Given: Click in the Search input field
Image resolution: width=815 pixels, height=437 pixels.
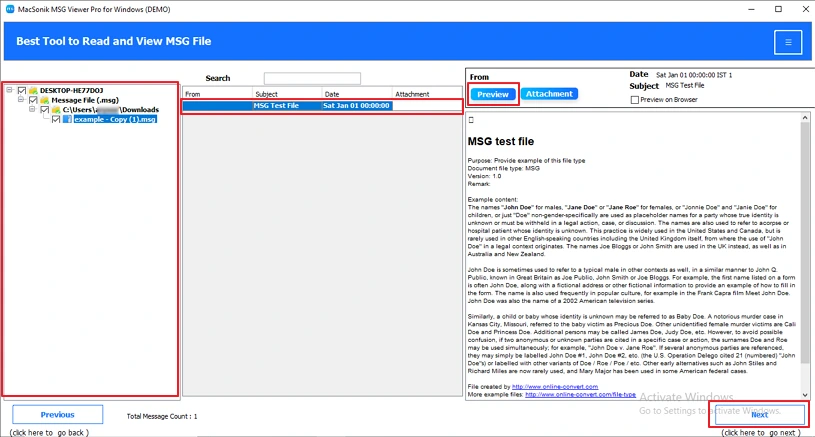Looking at the screenshot, I should (x=312, y=78).
